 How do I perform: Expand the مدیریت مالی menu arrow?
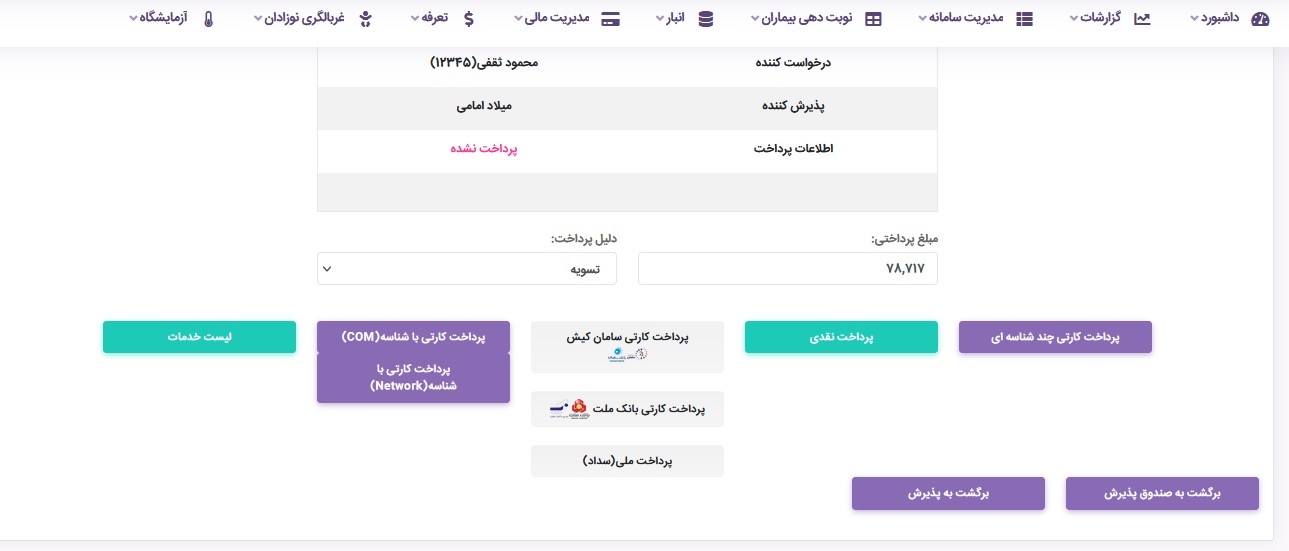(518, 19)
